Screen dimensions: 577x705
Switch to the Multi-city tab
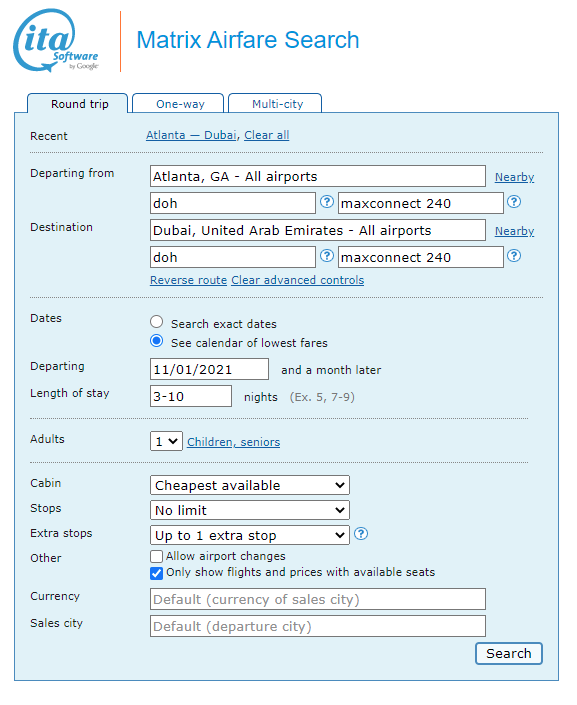(x=277, y=104)
